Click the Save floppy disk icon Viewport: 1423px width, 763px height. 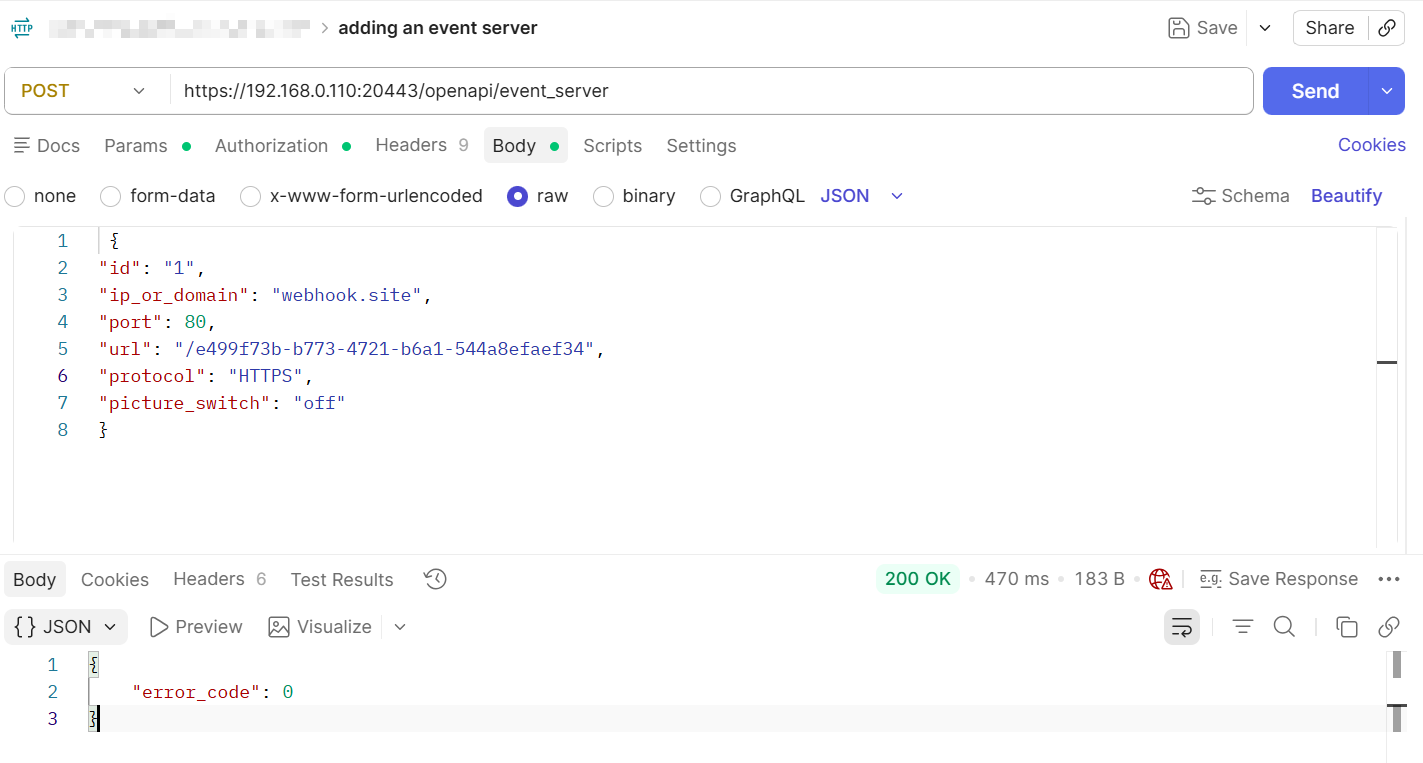[1179, 28]
